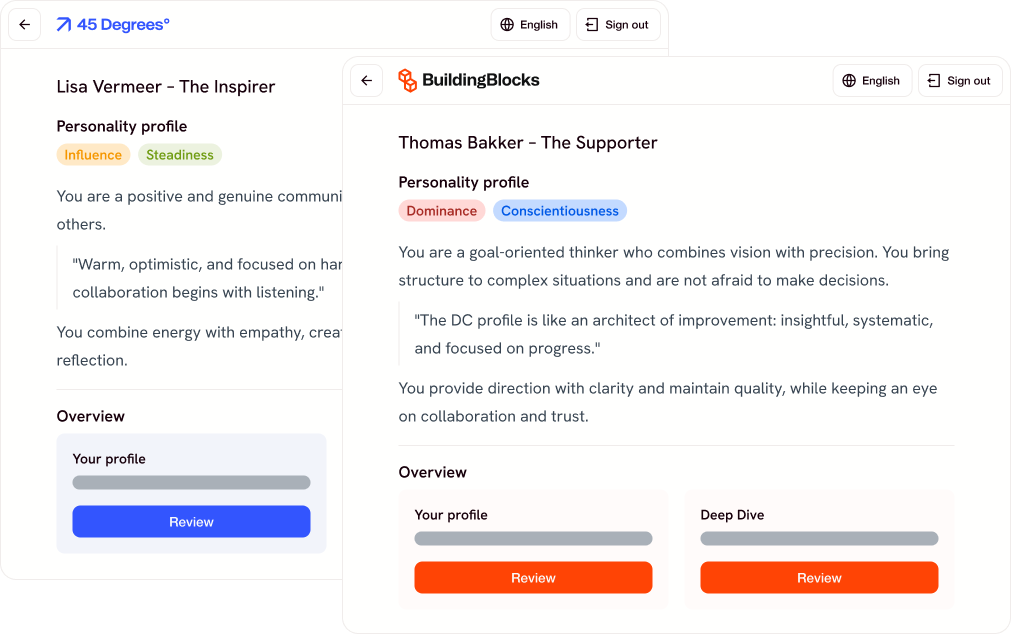
Task: Click Thomas Bakker – The Supporter heading
Action: click(x=527, y=143)
